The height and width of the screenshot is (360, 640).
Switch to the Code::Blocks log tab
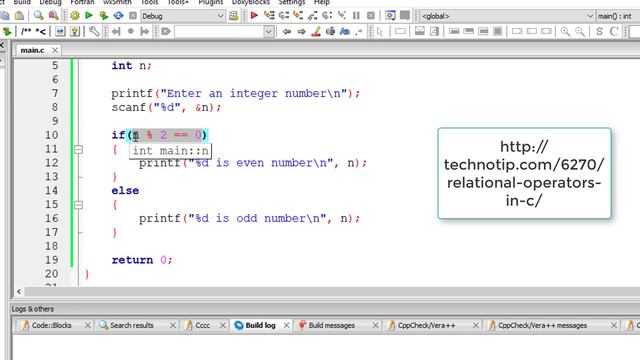(x=51, y=325)
